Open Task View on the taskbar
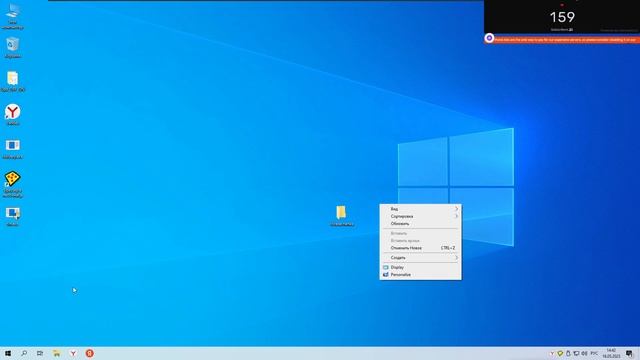 coord(40,353)
